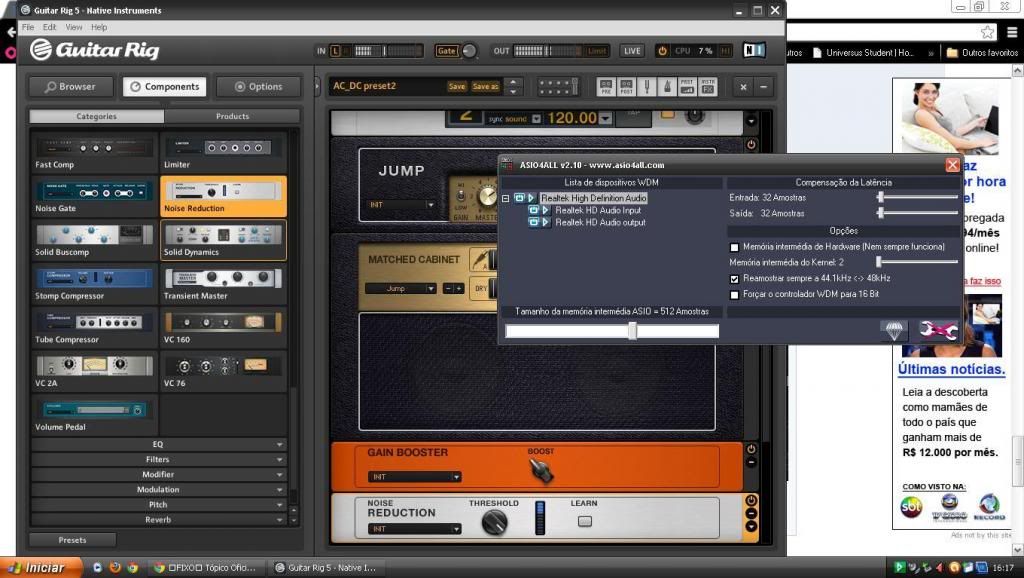Image resolution: width=1024 pixels, height=578 pixels.
Task: Toggle the input L channel button
Action: click(x=336, y=51)
